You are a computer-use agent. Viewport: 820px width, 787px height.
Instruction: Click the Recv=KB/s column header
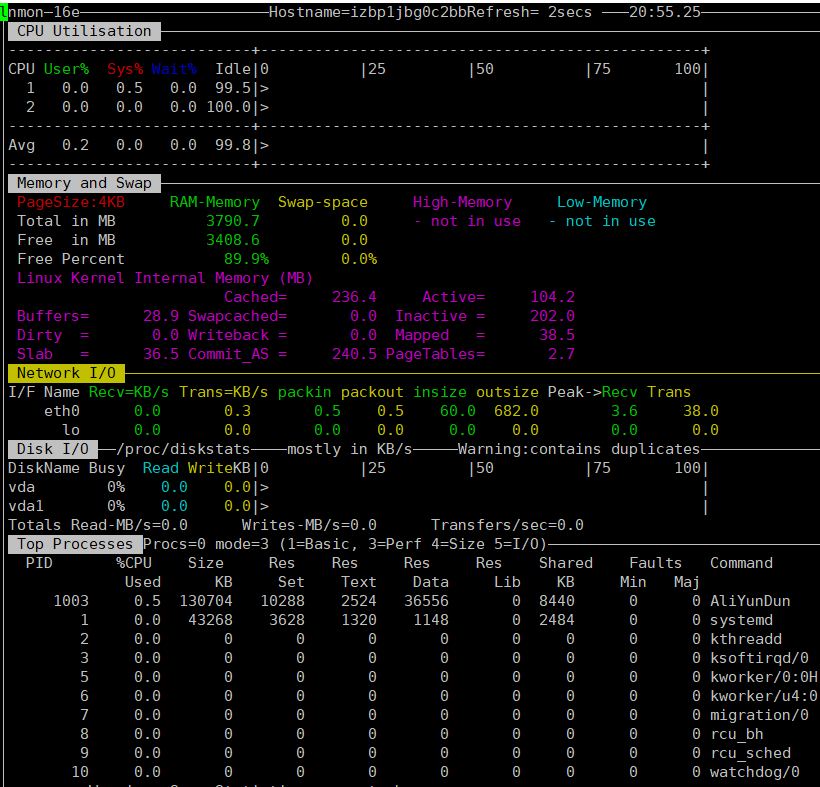point(129,392)
